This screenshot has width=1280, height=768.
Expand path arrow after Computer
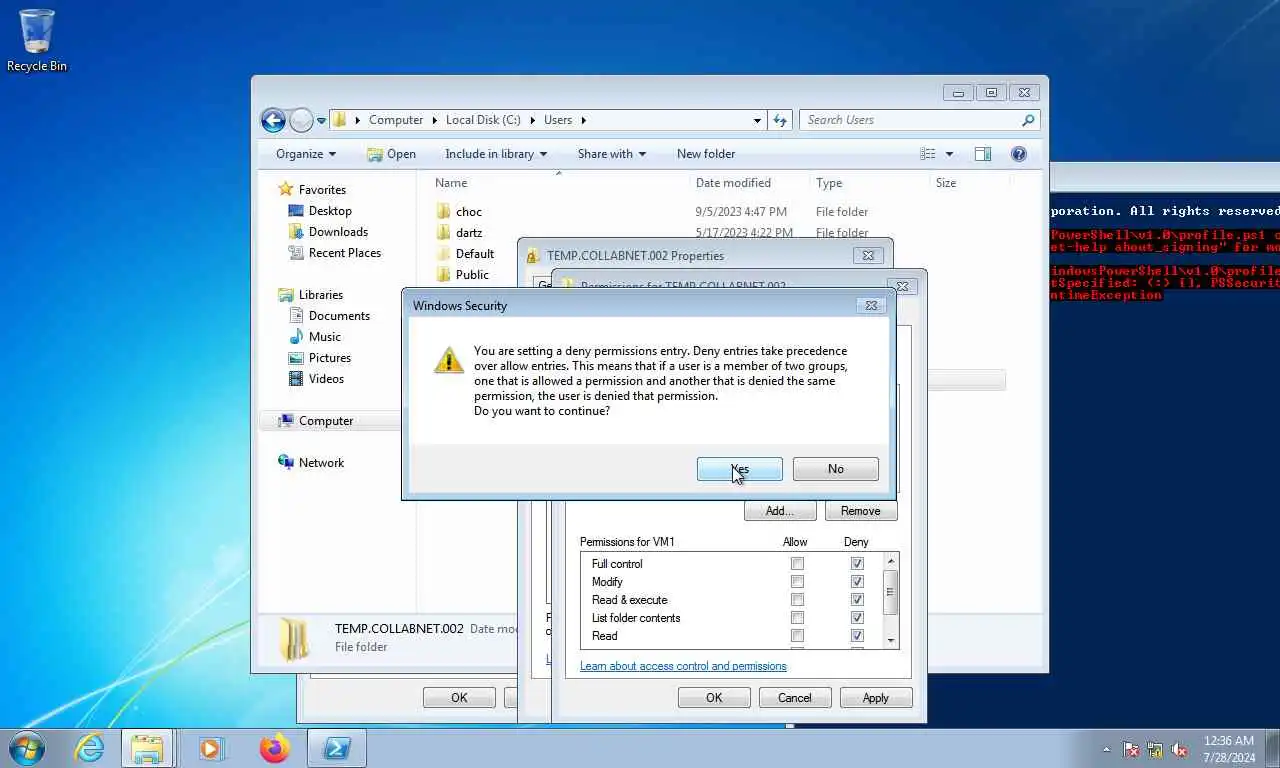pos(434,120)
